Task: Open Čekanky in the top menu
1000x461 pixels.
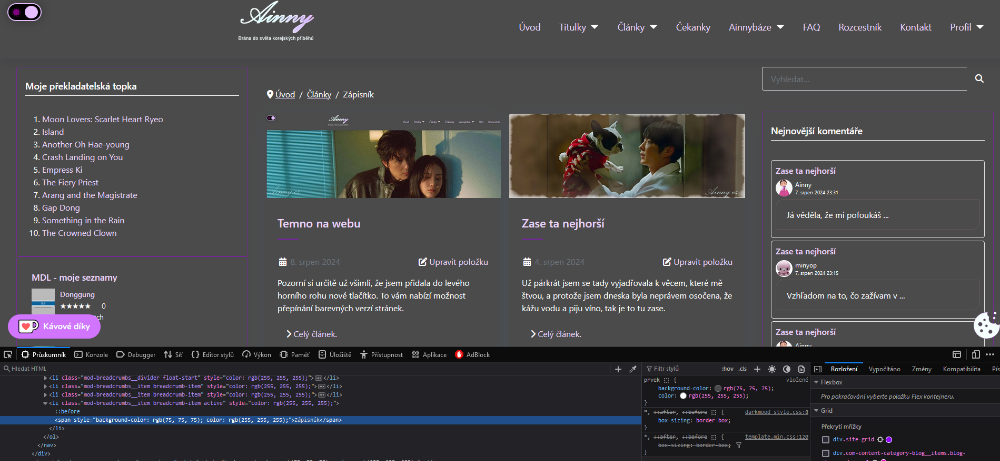Action: point(693,27)
